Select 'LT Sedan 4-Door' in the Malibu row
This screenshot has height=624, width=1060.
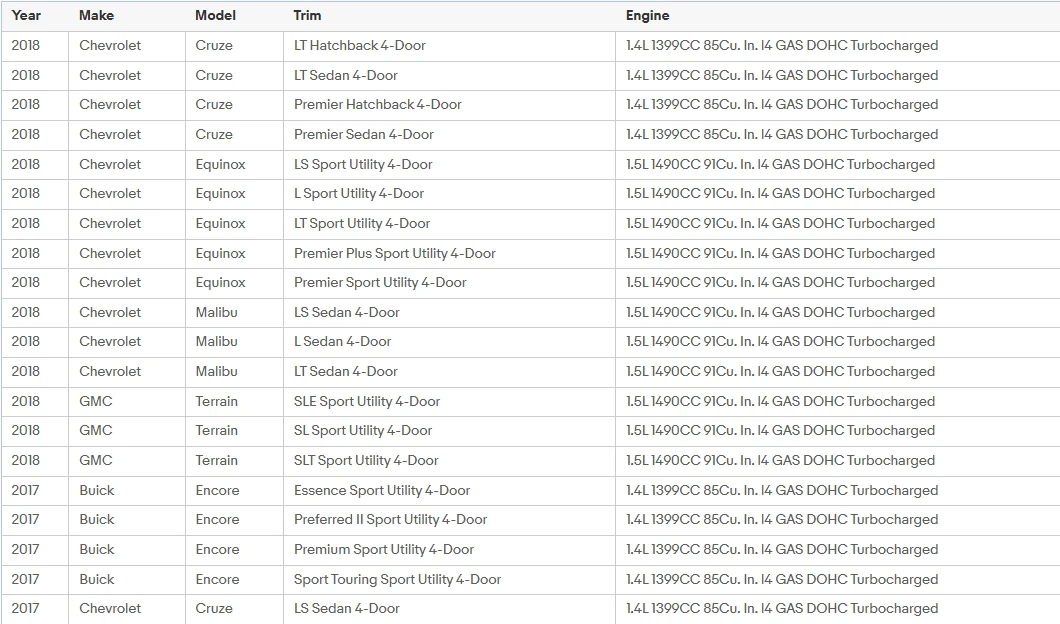point(345,371)
